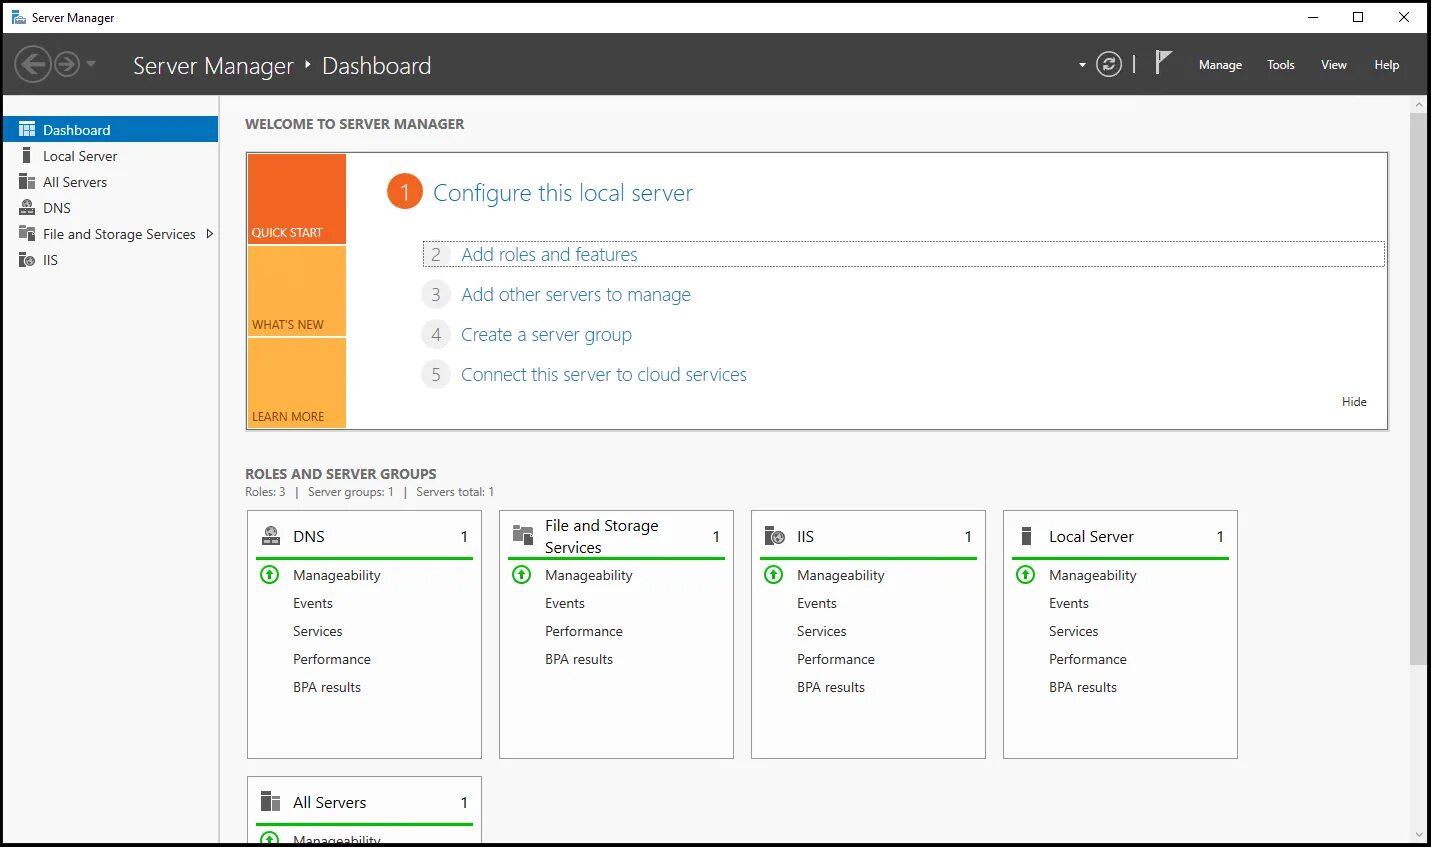The image size is (1431, 847).
Task: Select the IIS icon in sidebar
Action: pyautogui.click(x=27, y=260)
